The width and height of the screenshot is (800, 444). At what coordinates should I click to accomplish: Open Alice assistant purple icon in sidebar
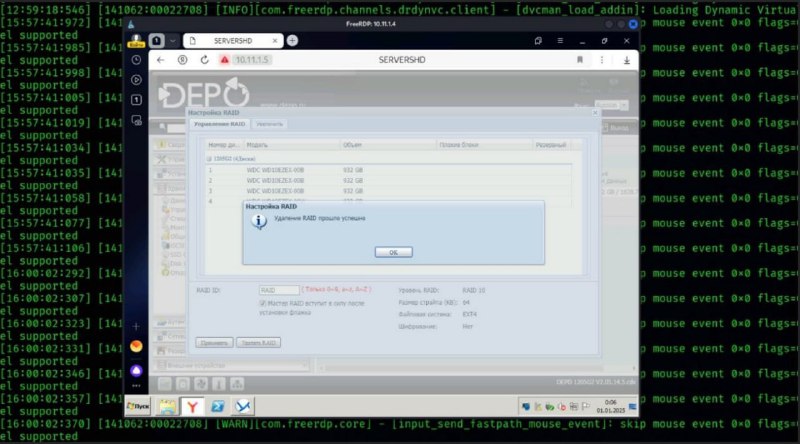pyautogui.click(x=136, y=371)
